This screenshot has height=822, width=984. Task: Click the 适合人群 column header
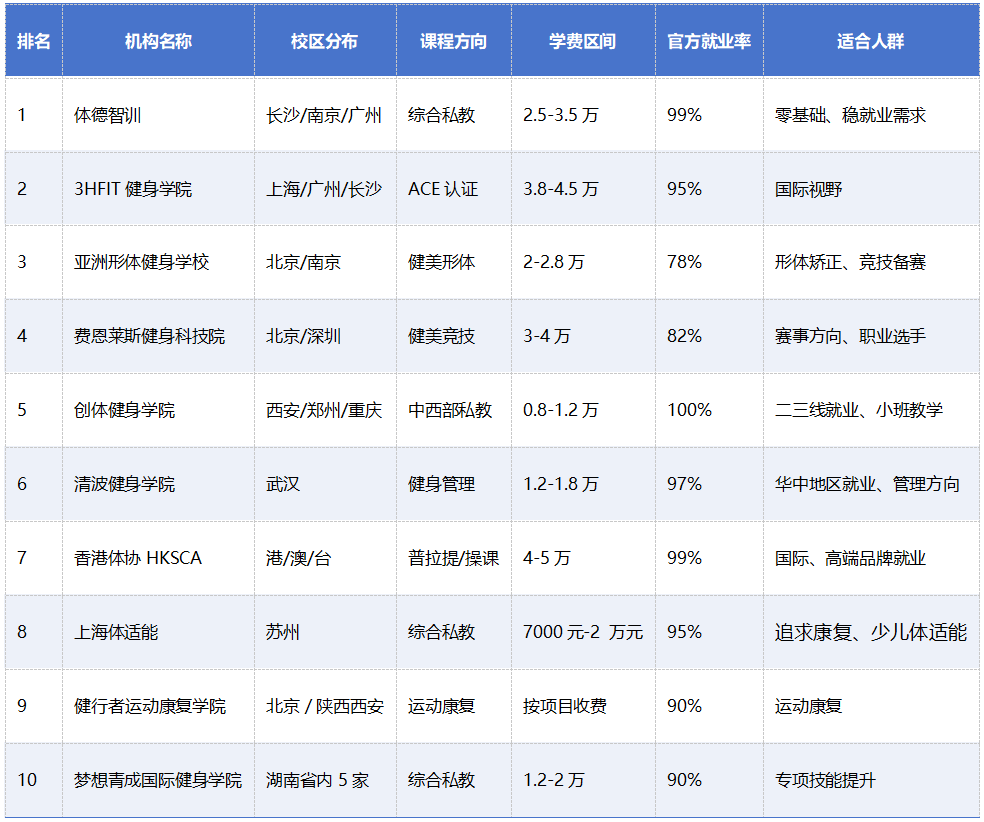tap(871, 41)
